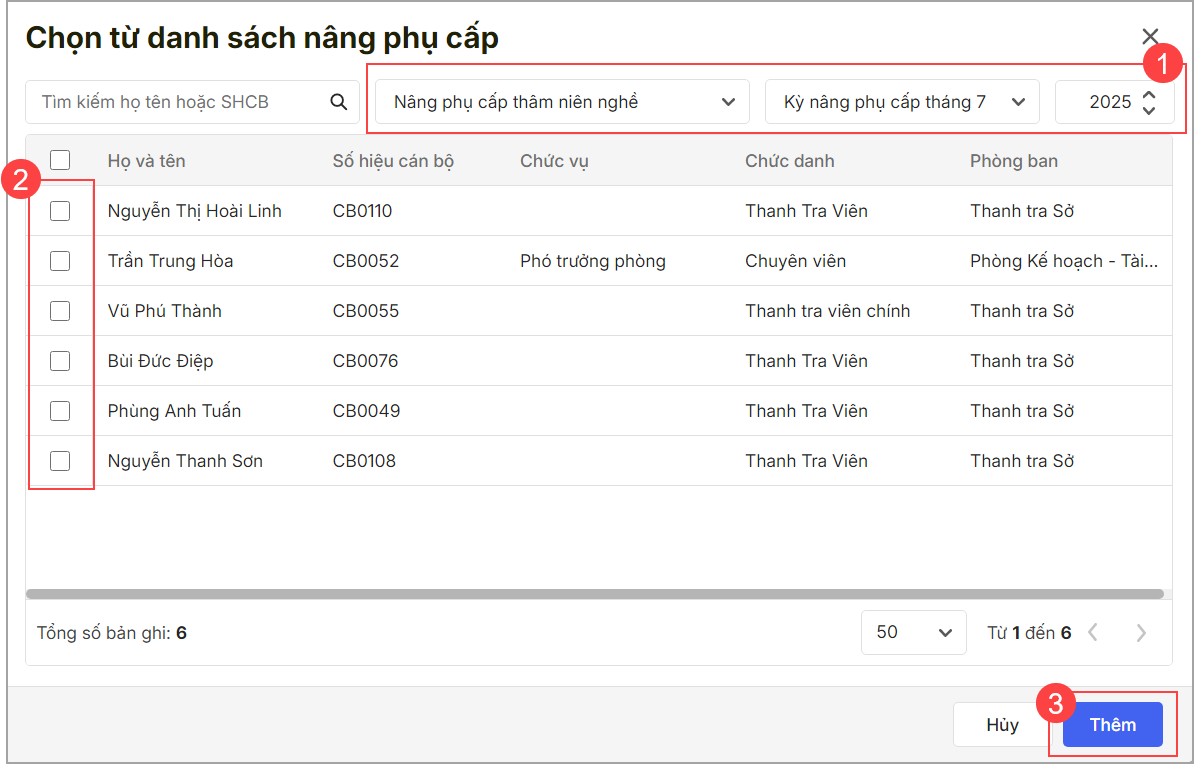Click staff code CB0108
The image size is (1194, 764).
click(364, 461)
